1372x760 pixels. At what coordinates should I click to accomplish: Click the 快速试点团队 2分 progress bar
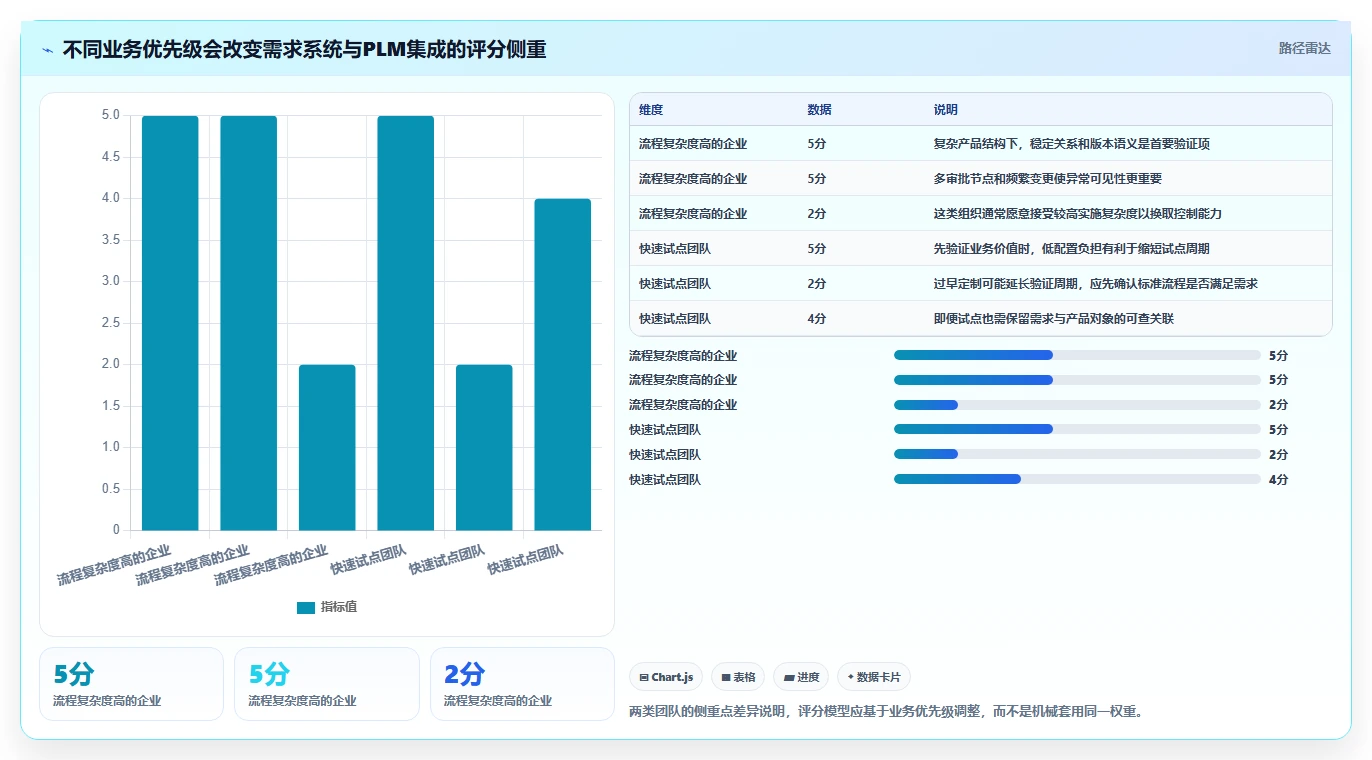(1077, 455)
